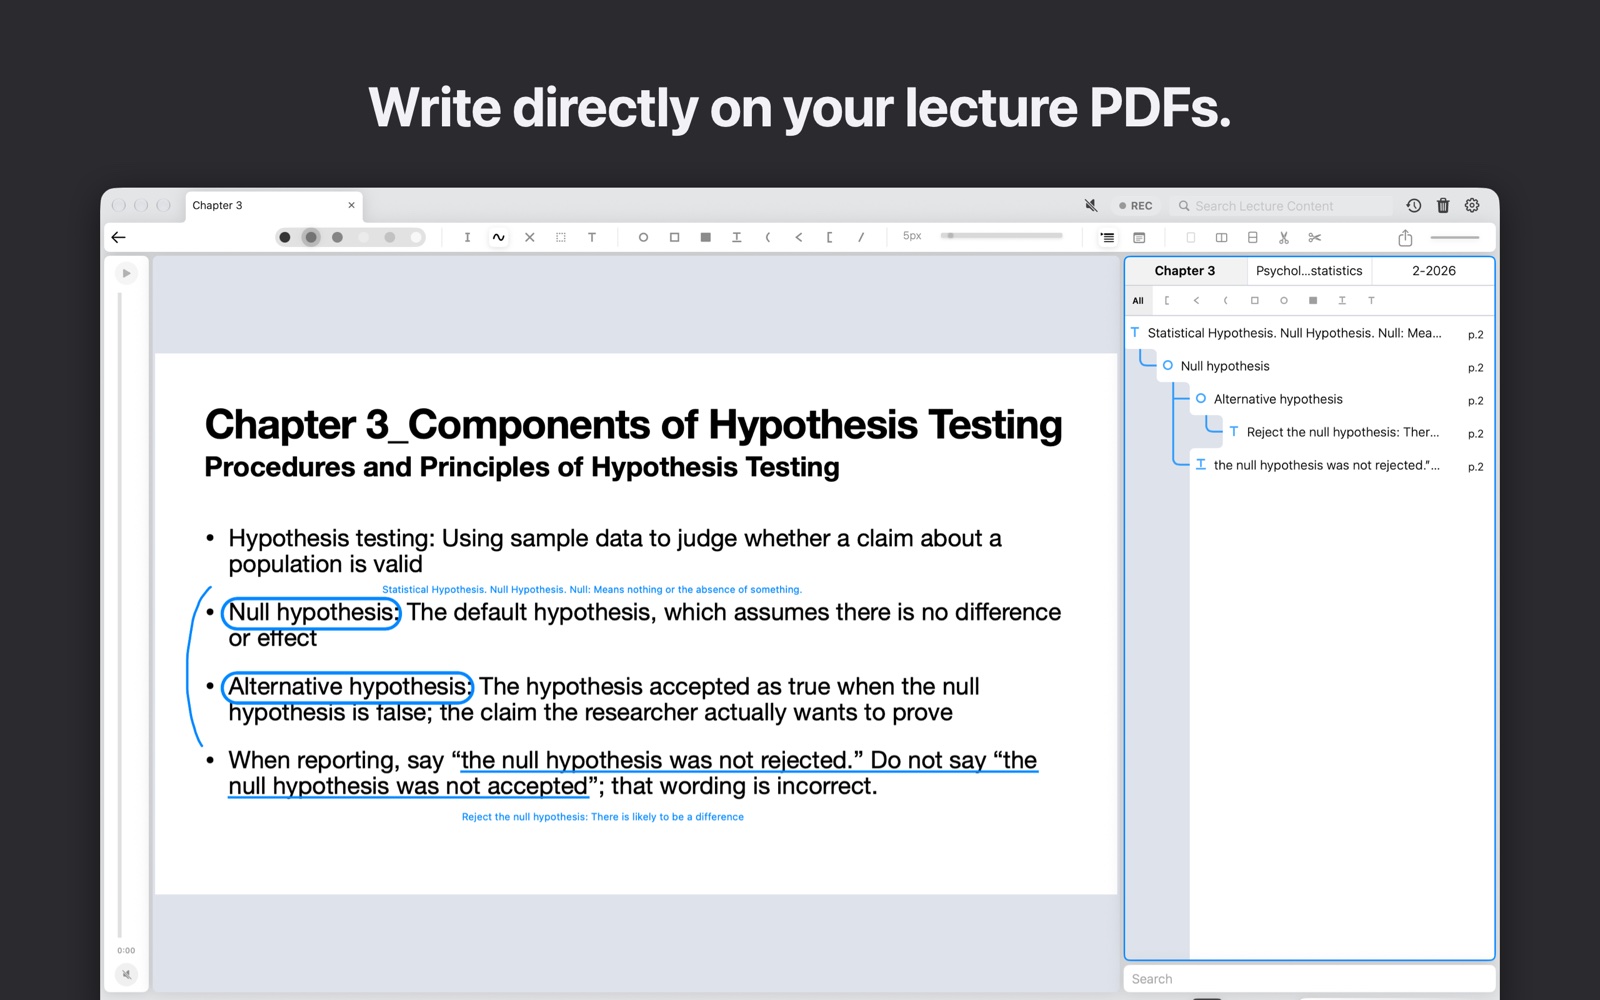Screen dimensions: 1600x1000
Task: Pick the dotted rectangle selection tool
Action: (561, 237)
